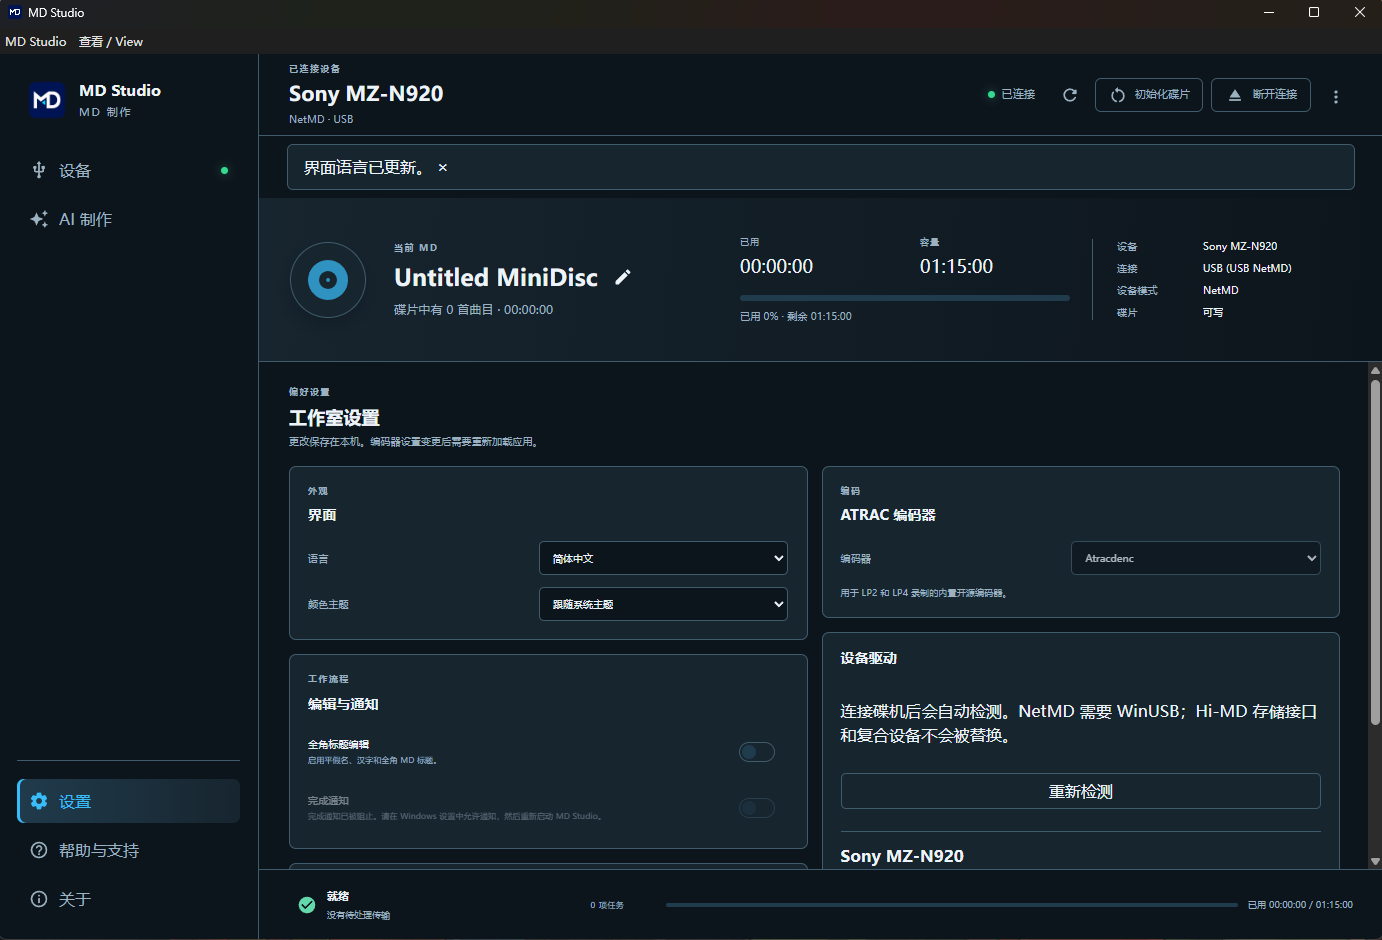Image resolution: width=1382 pixels, height=940 pixels.
Task: Open the MD Studio menu in menu bar
Action: 36,42
